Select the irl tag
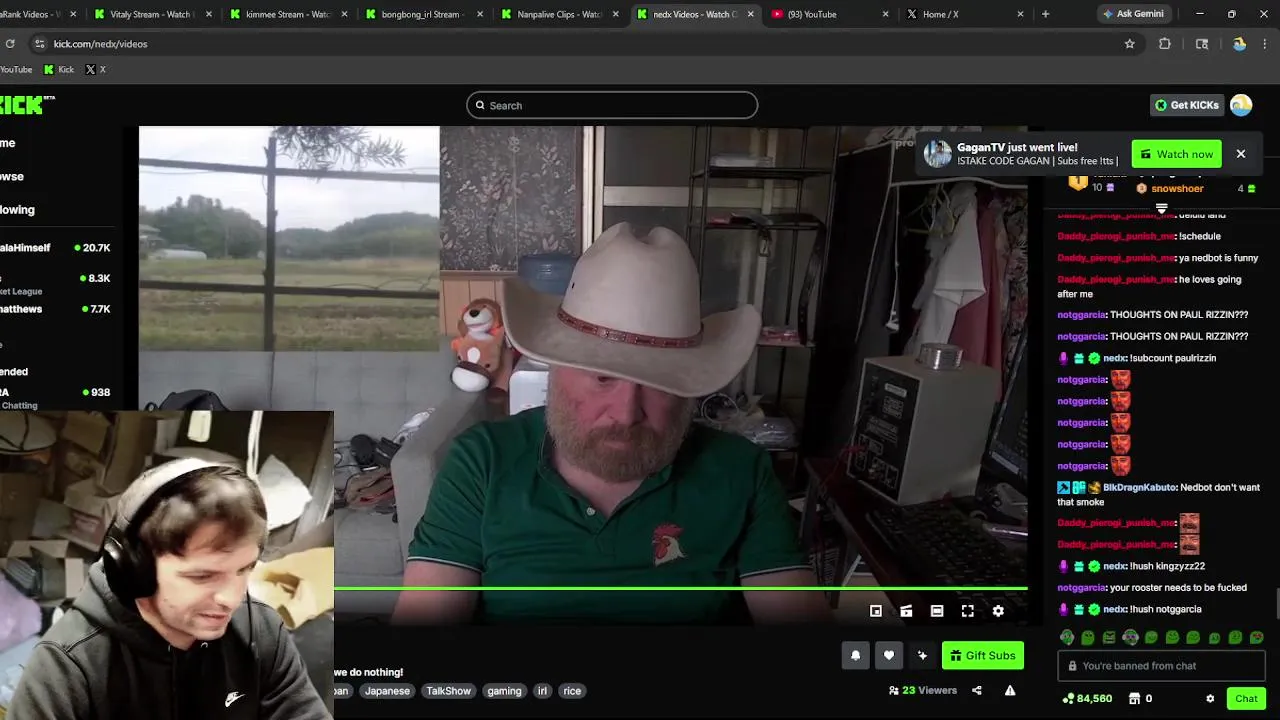This screenshot has width=1280, height=720. (543, 691)
